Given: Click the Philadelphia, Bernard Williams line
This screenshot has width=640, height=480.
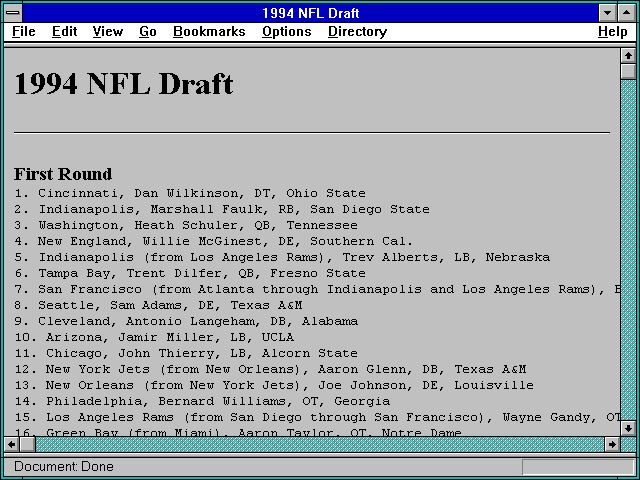Looking at the screenshot, I should point(202,401).
